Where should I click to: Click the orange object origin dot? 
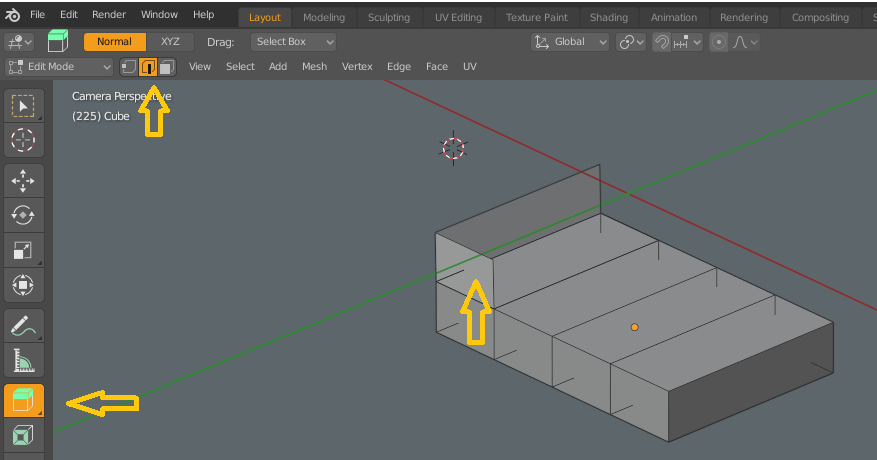pyautogui.click(x=634, y=327)
